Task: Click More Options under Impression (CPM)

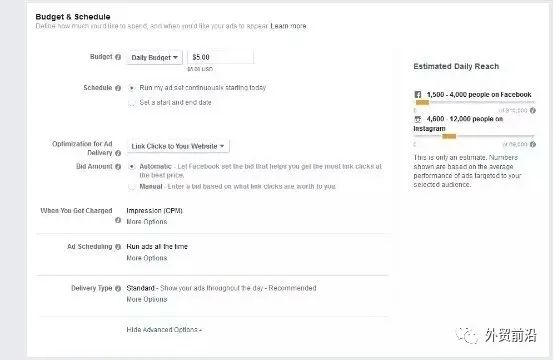Action: (x=147, y=222)
